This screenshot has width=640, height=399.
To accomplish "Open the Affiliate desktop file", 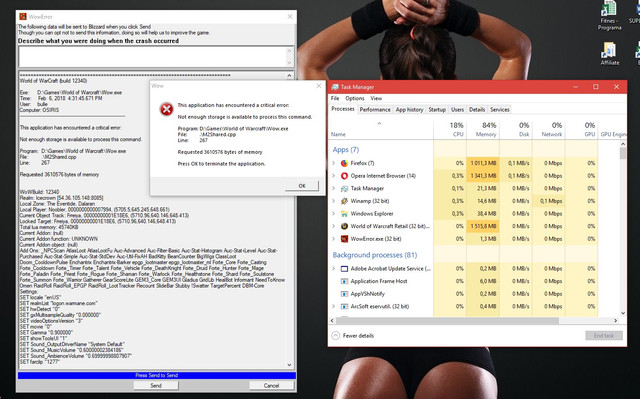I will [609, 53].
